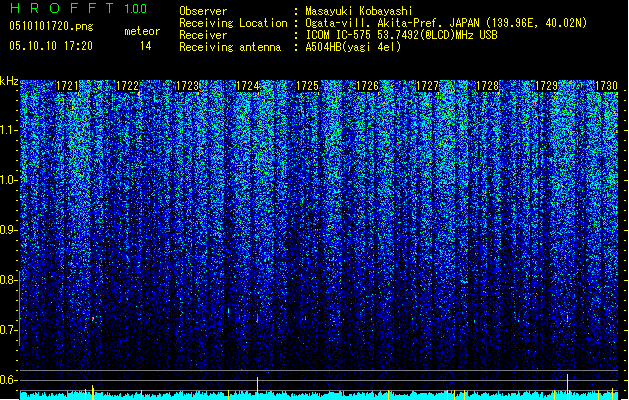Click the tall yellow intensity spike below 1724
Image resolution: width=629 pixels, height=400 pixels.
[258, 388]
